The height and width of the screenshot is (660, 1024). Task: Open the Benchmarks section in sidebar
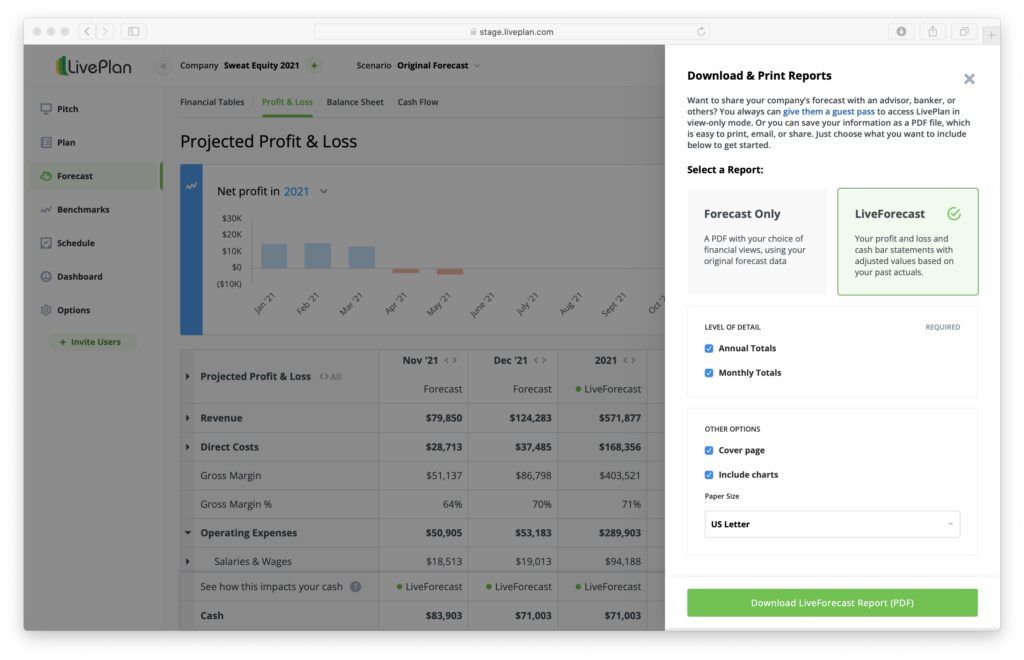82,210
